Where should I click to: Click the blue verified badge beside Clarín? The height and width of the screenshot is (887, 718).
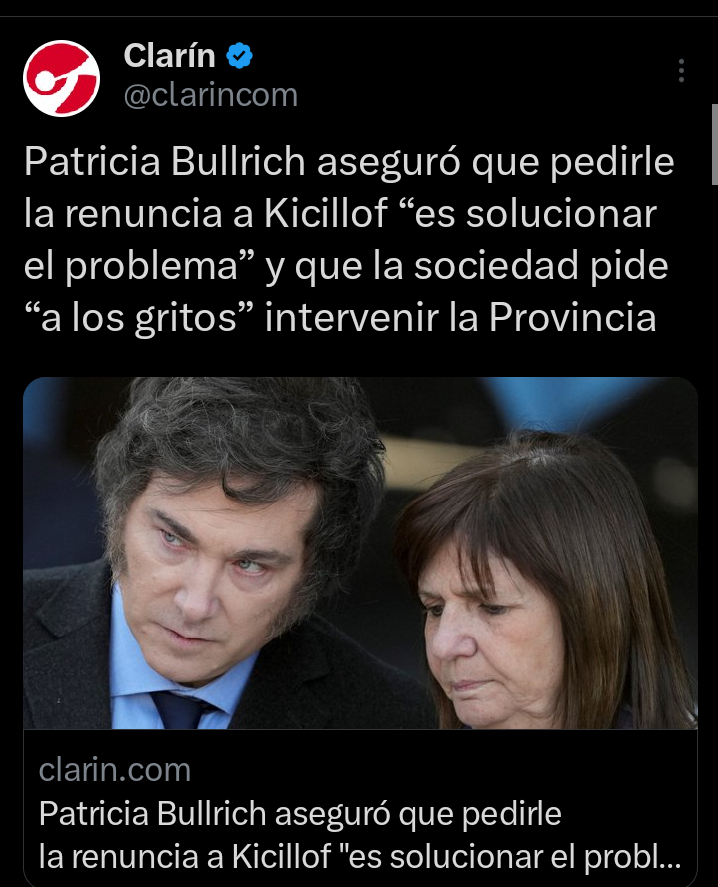239,55
